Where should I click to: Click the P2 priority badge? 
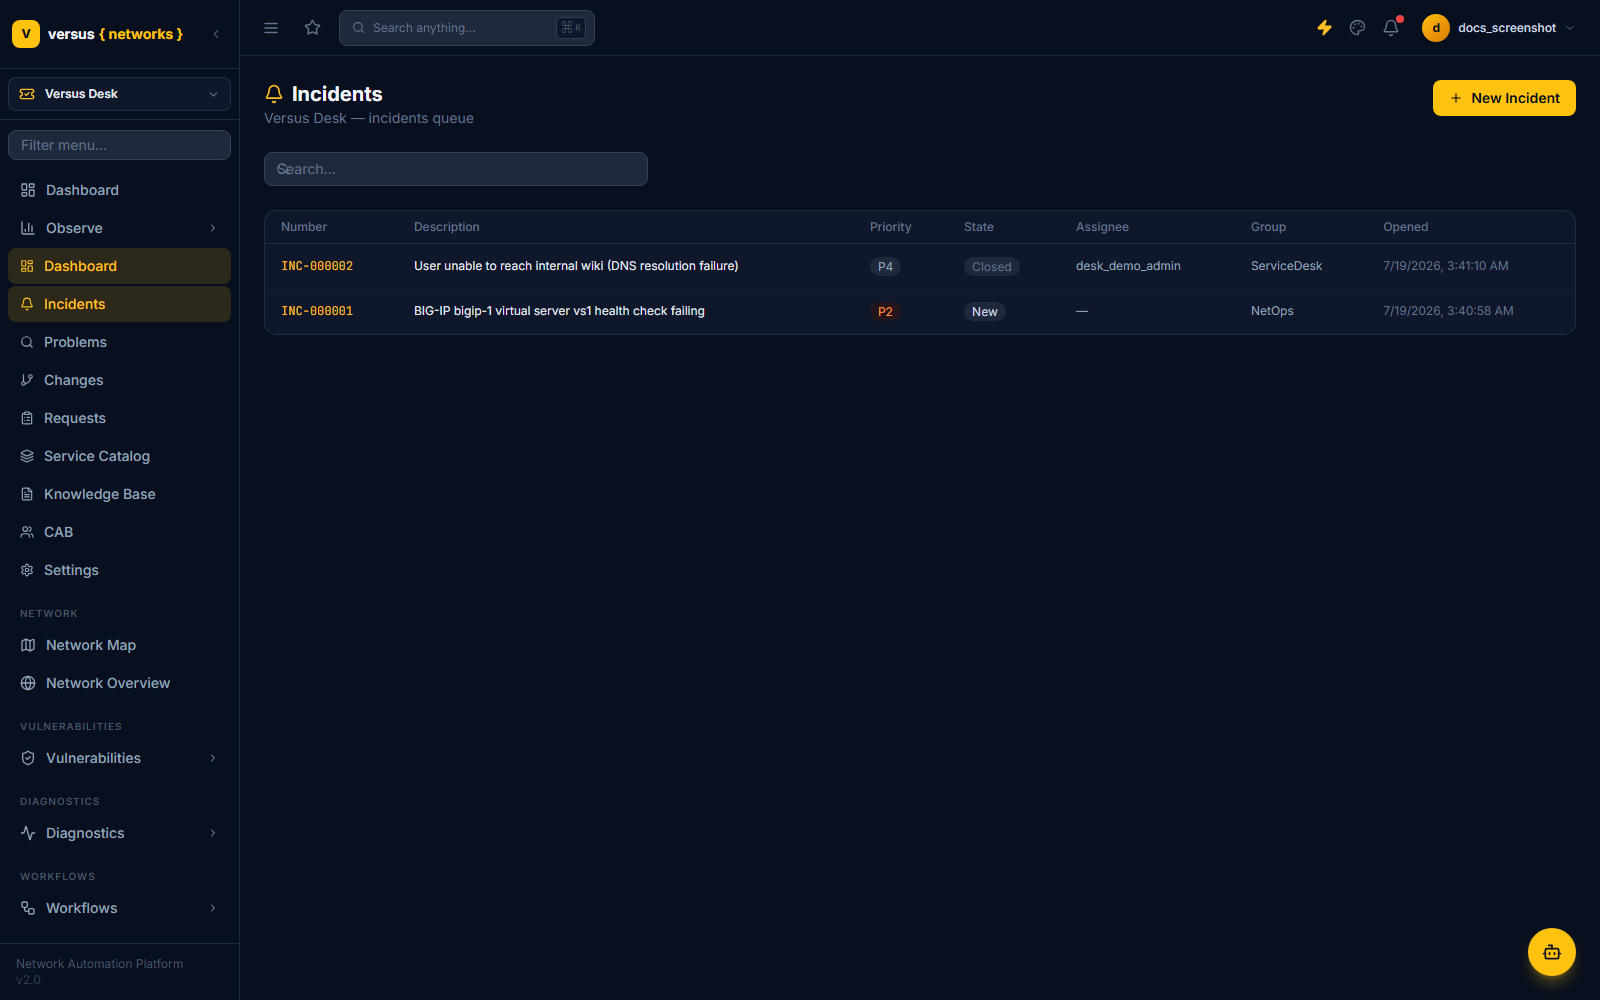click(885, 312)
